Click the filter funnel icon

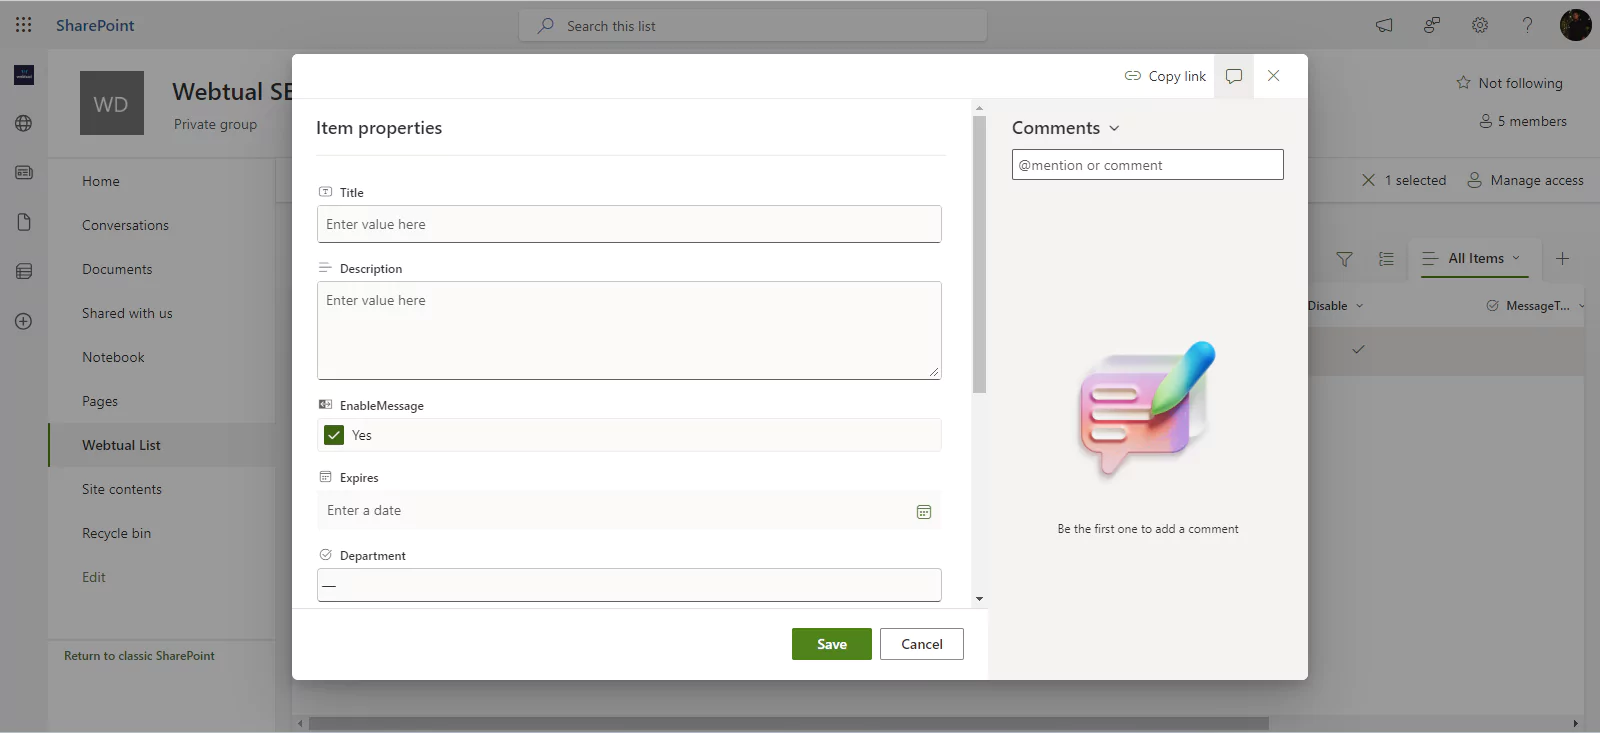pos(1344,259)
